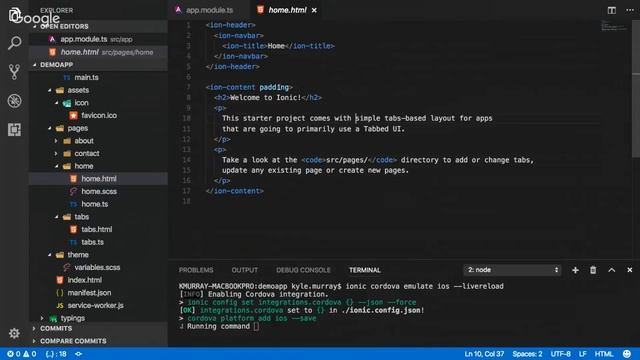Select the home.html editor tab

287,10
